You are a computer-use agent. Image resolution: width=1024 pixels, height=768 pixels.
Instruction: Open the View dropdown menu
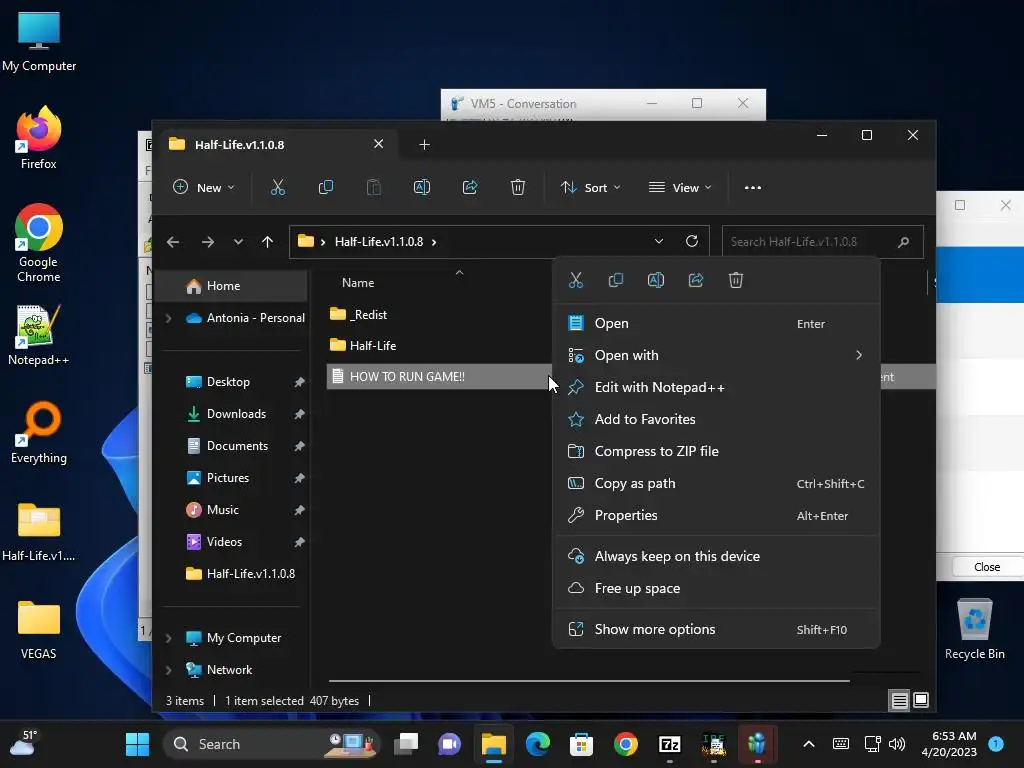click(679, 187)
